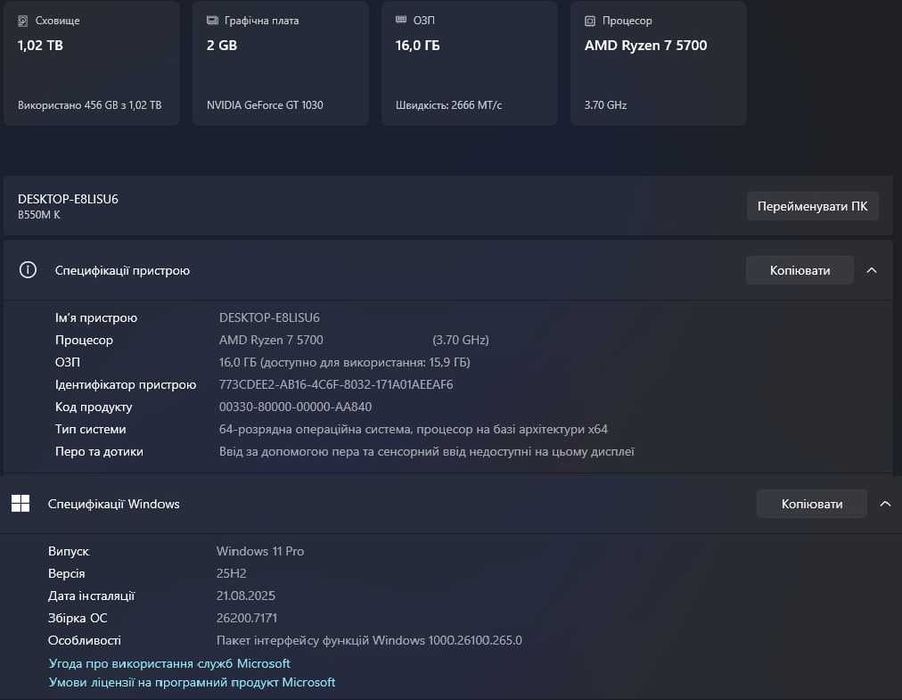This screenshot has width=902, height=700.
Task: Click the storage drive icon in Сховище card
Action: (x=22, y=21)
